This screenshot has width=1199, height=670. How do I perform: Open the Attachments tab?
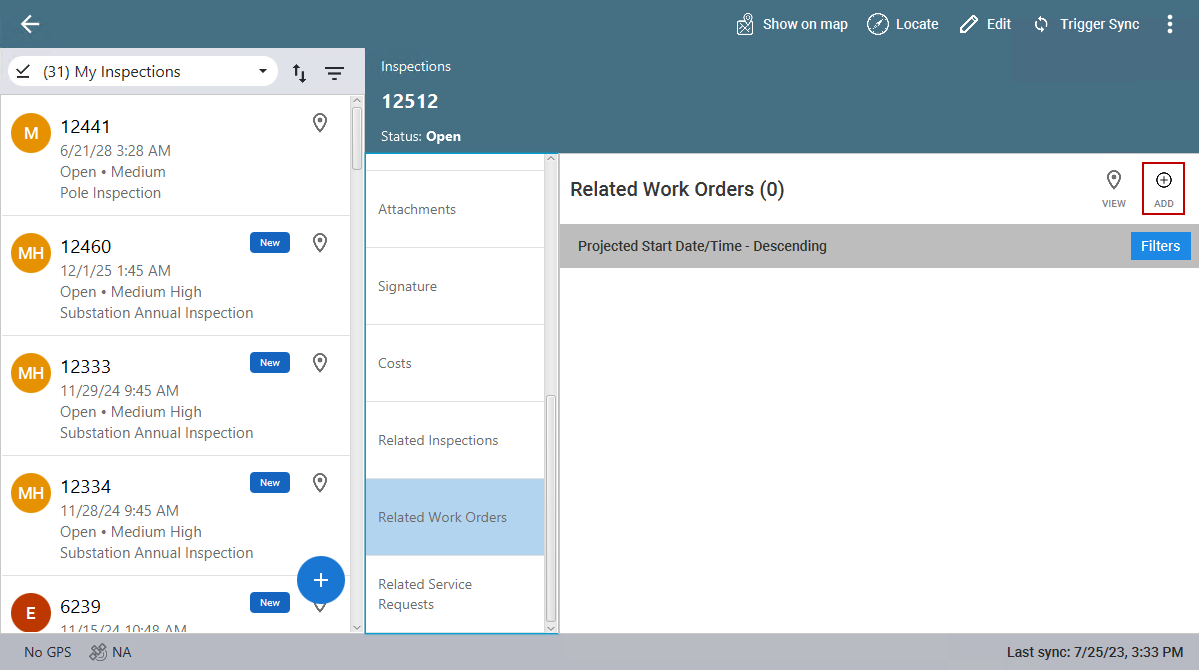455,209
